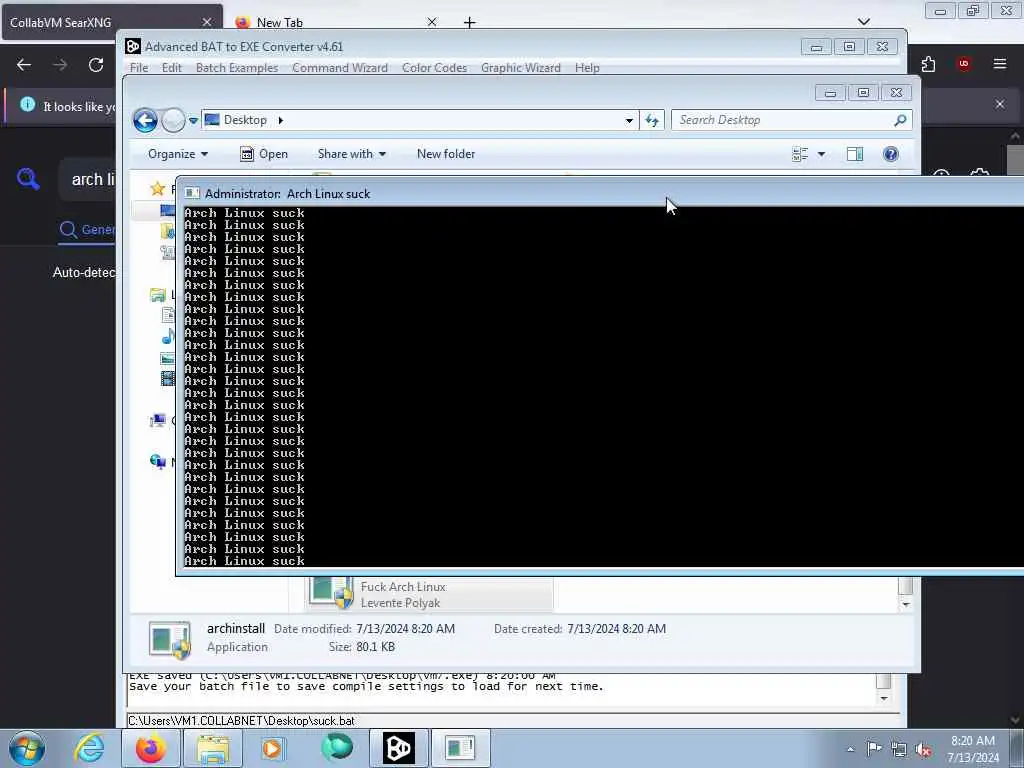Click the change view icon in Explorer
The height and width of the screenshot is (768, 1024).
(800, 154)
